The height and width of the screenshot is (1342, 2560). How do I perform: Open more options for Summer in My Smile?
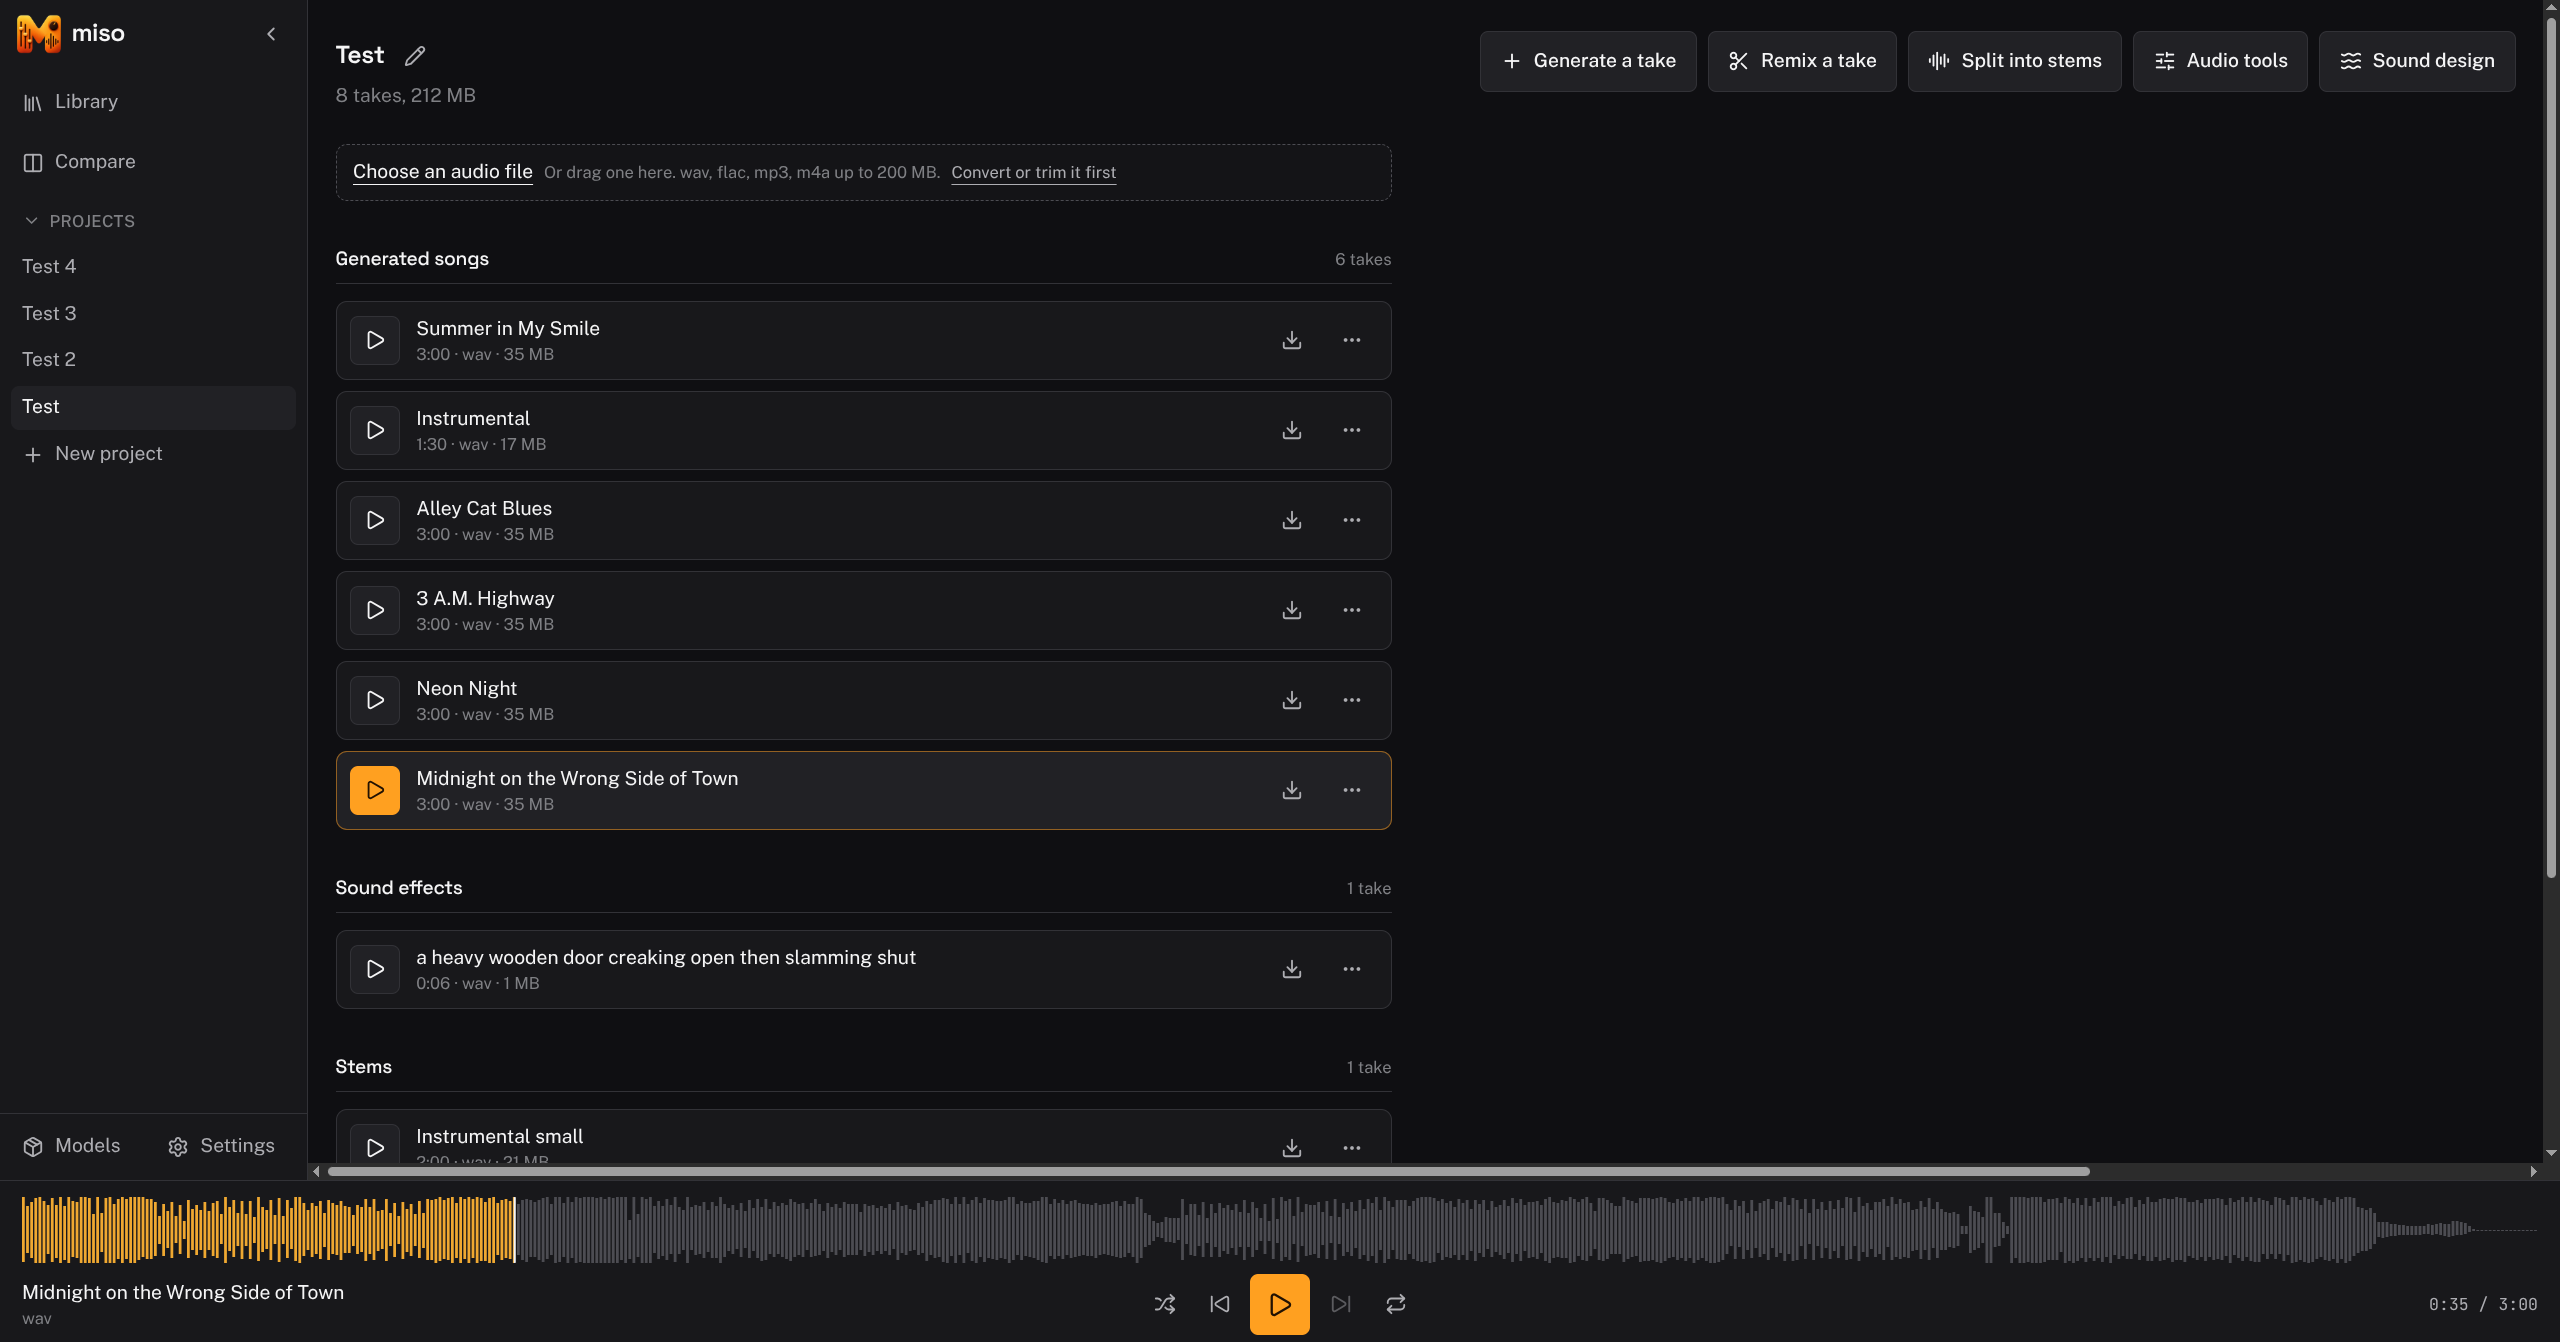pyautogui.click(x=1352, y=341)
